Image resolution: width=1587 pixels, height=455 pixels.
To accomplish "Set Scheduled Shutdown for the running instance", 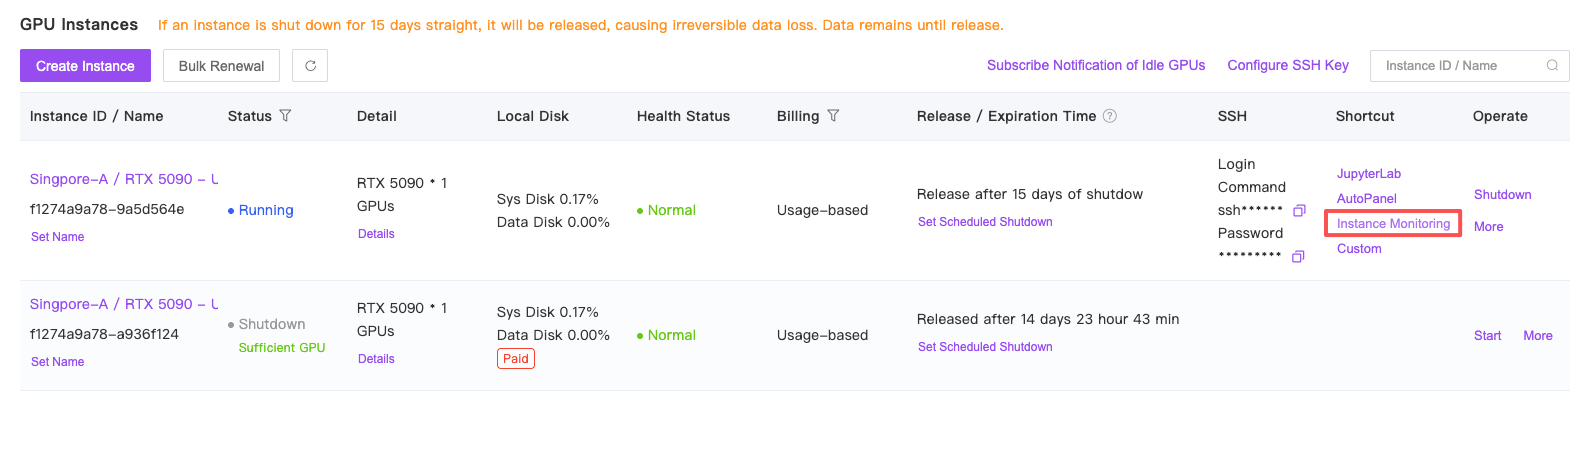I will point(985,222).
